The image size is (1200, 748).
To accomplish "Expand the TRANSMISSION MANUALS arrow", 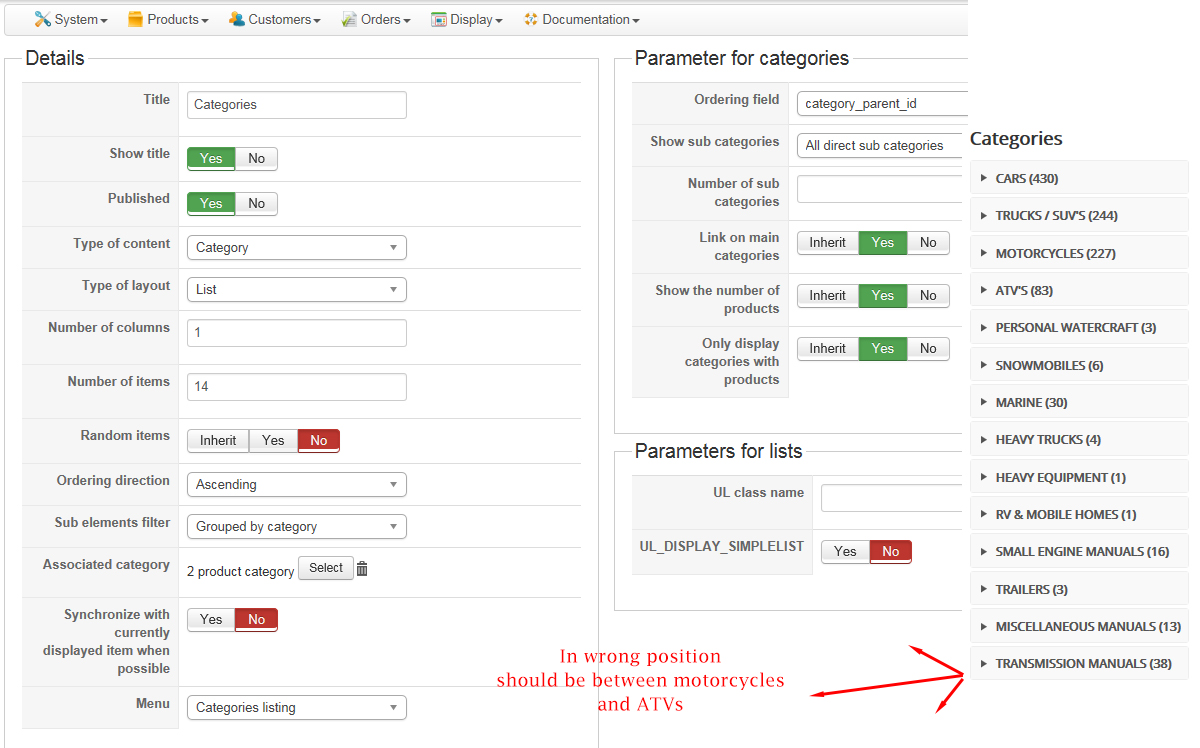I will point(983,664).
